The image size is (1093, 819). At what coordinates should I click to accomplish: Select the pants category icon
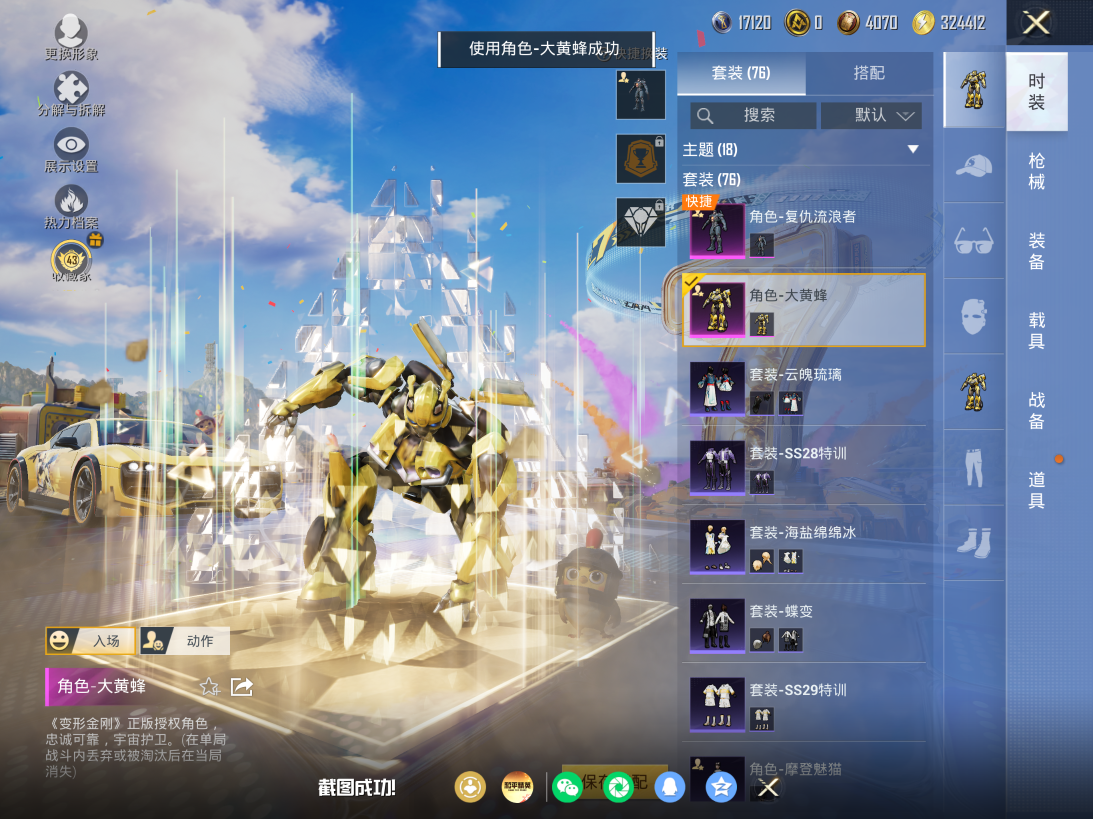[x=974, y=467]
